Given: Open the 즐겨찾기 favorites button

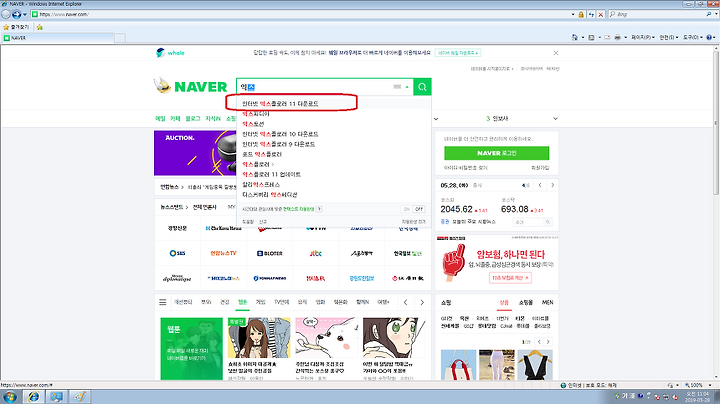Looking at the screenshot, I should pyautogui.click(x=16, y=27).
